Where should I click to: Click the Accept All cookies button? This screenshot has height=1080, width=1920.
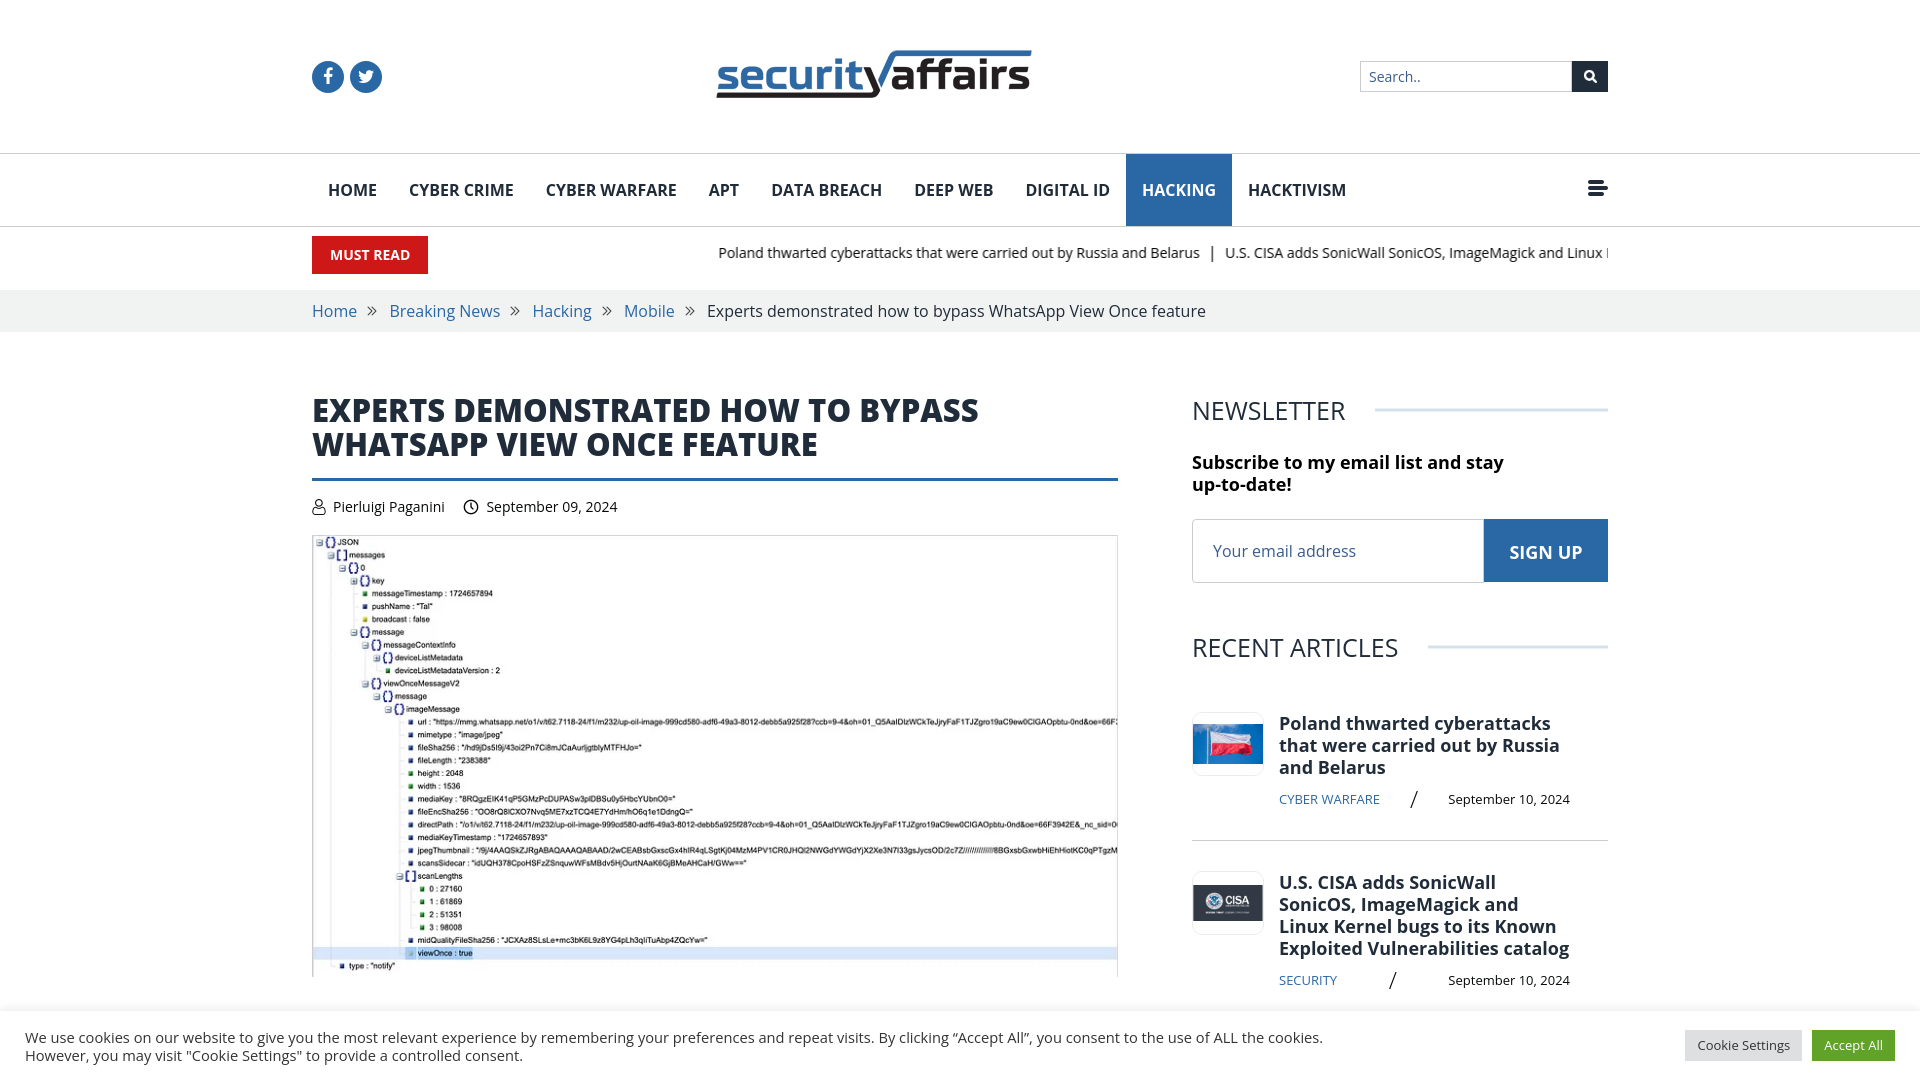[1853, 1044]
